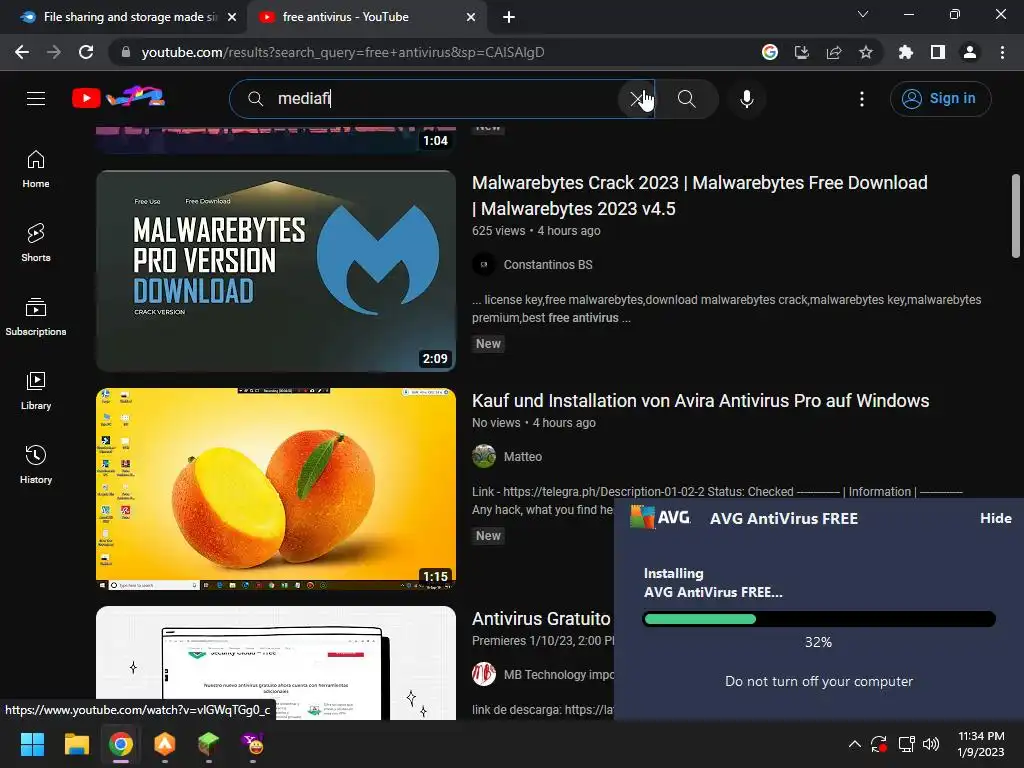The image size is (1024, 768).
Task: Open YouTube settings three-dot menu
Action: tap(862, 99)
